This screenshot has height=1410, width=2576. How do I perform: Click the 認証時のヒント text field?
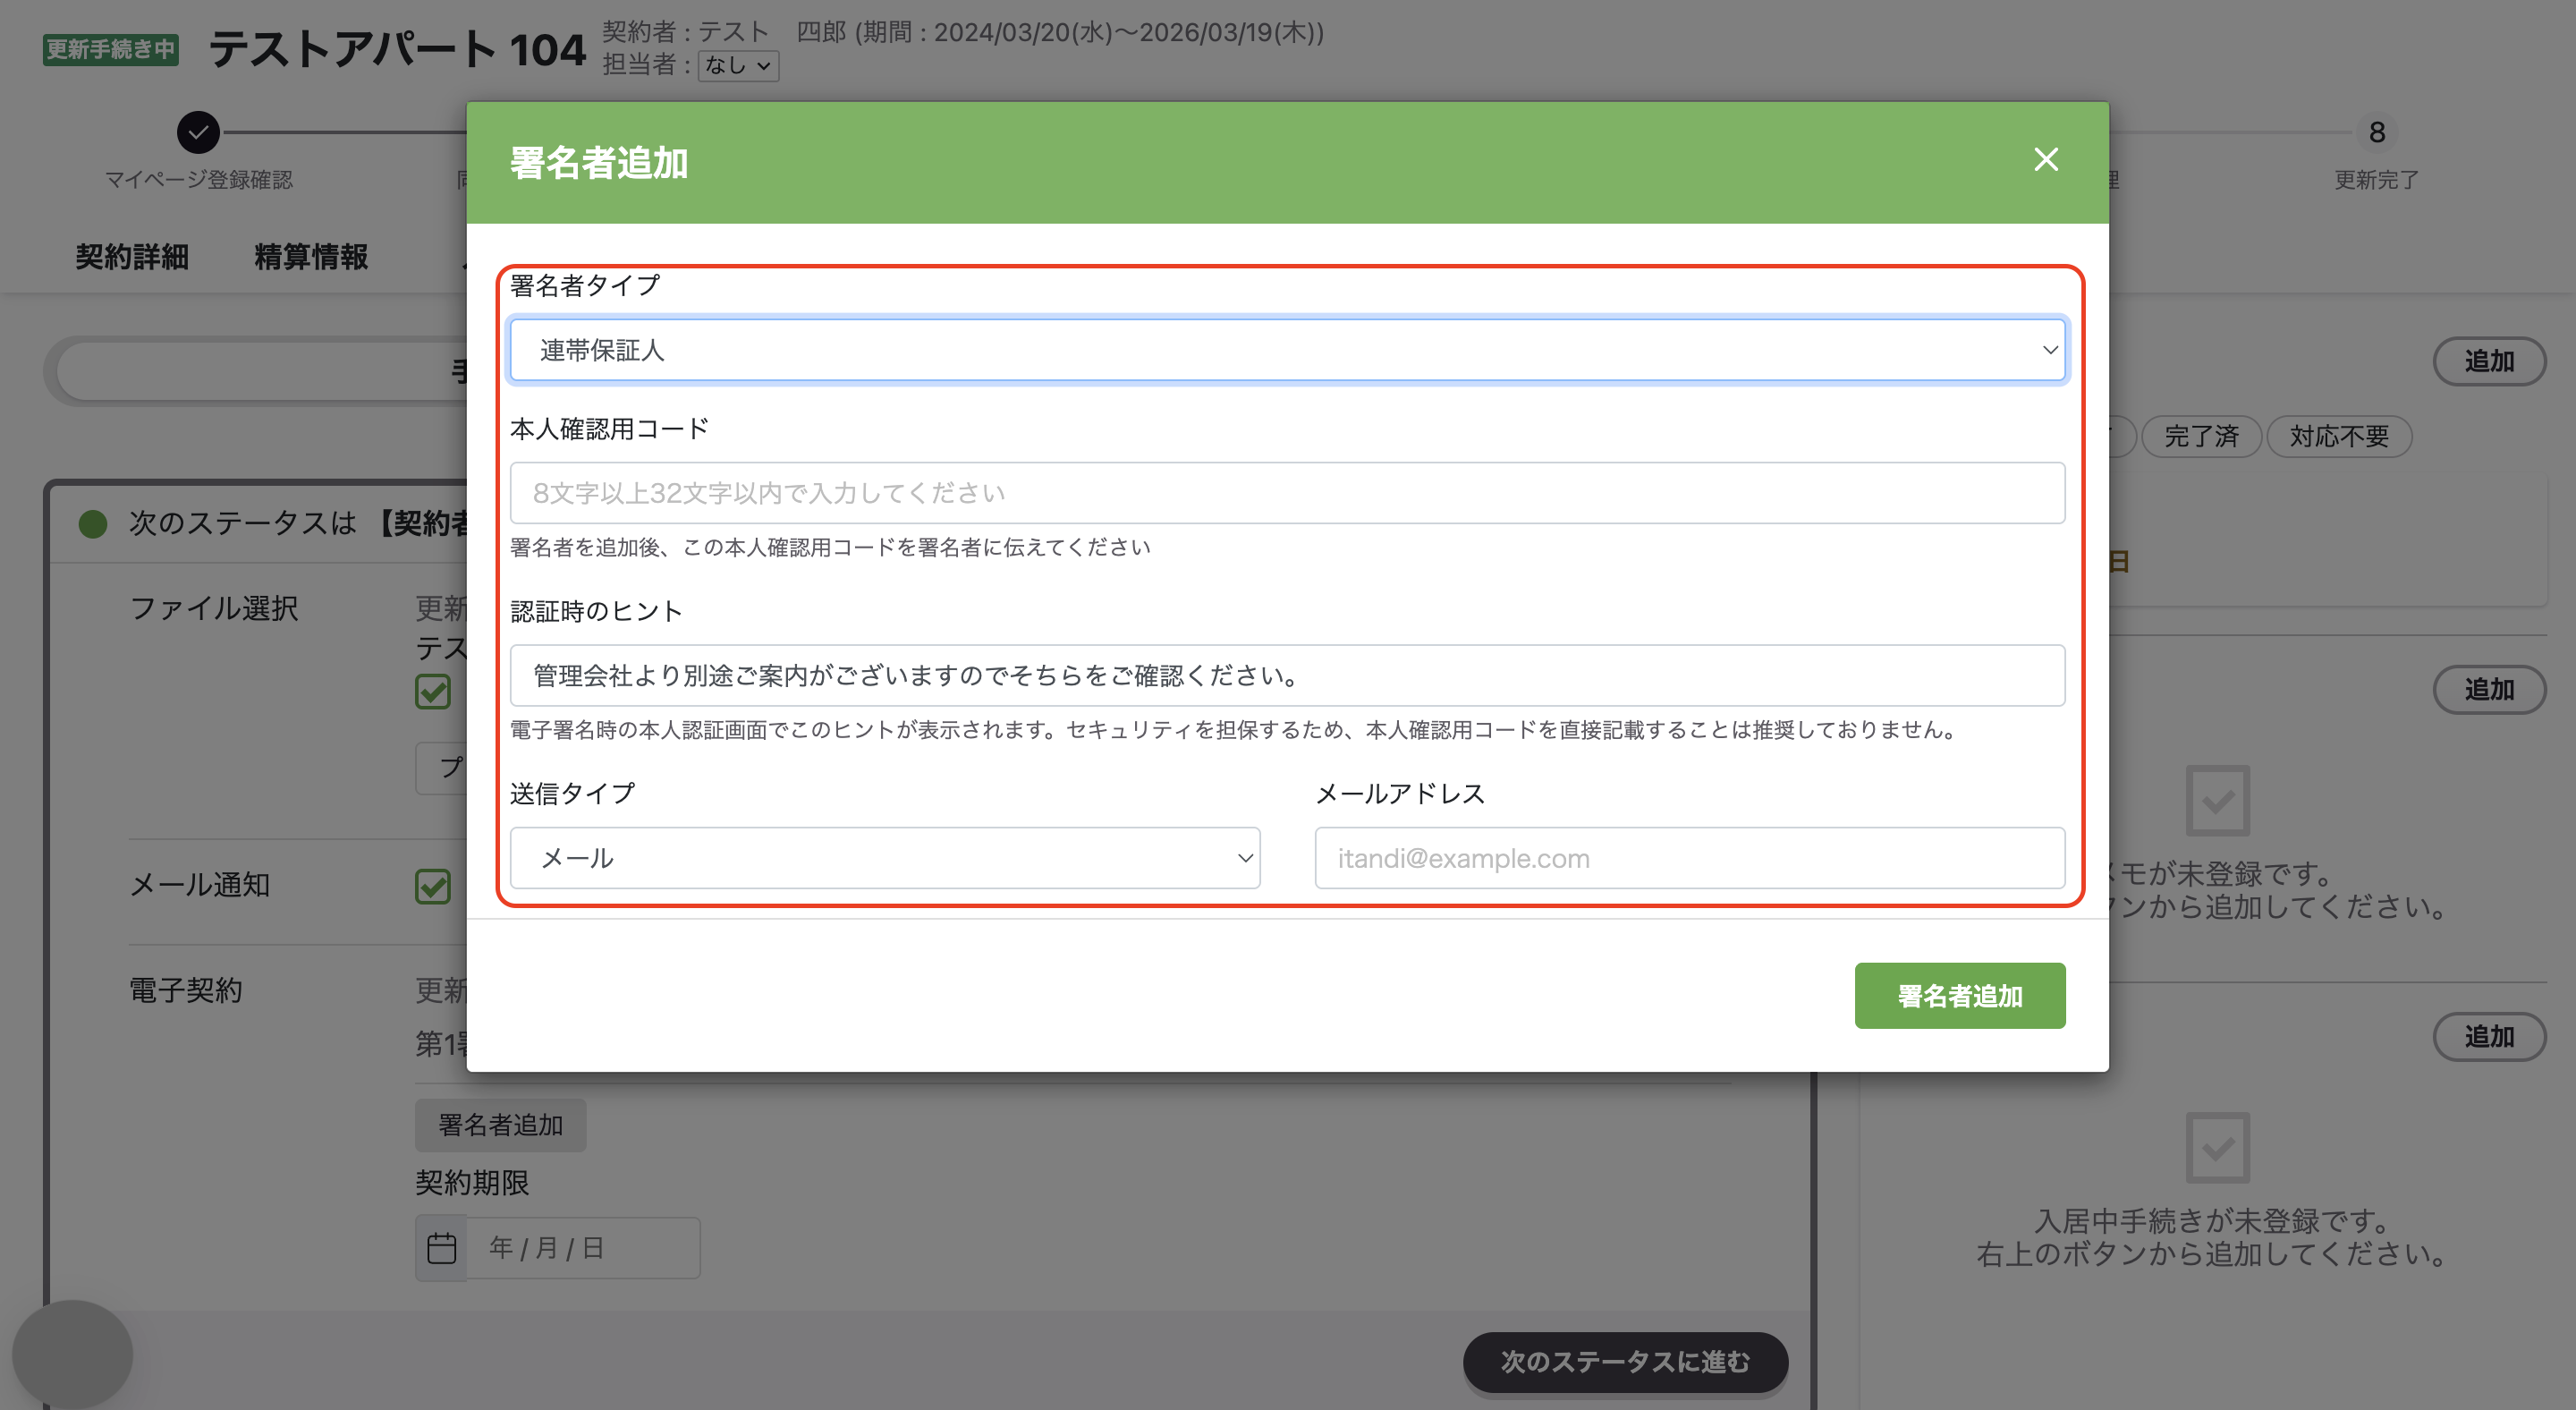pos(1287,676)
